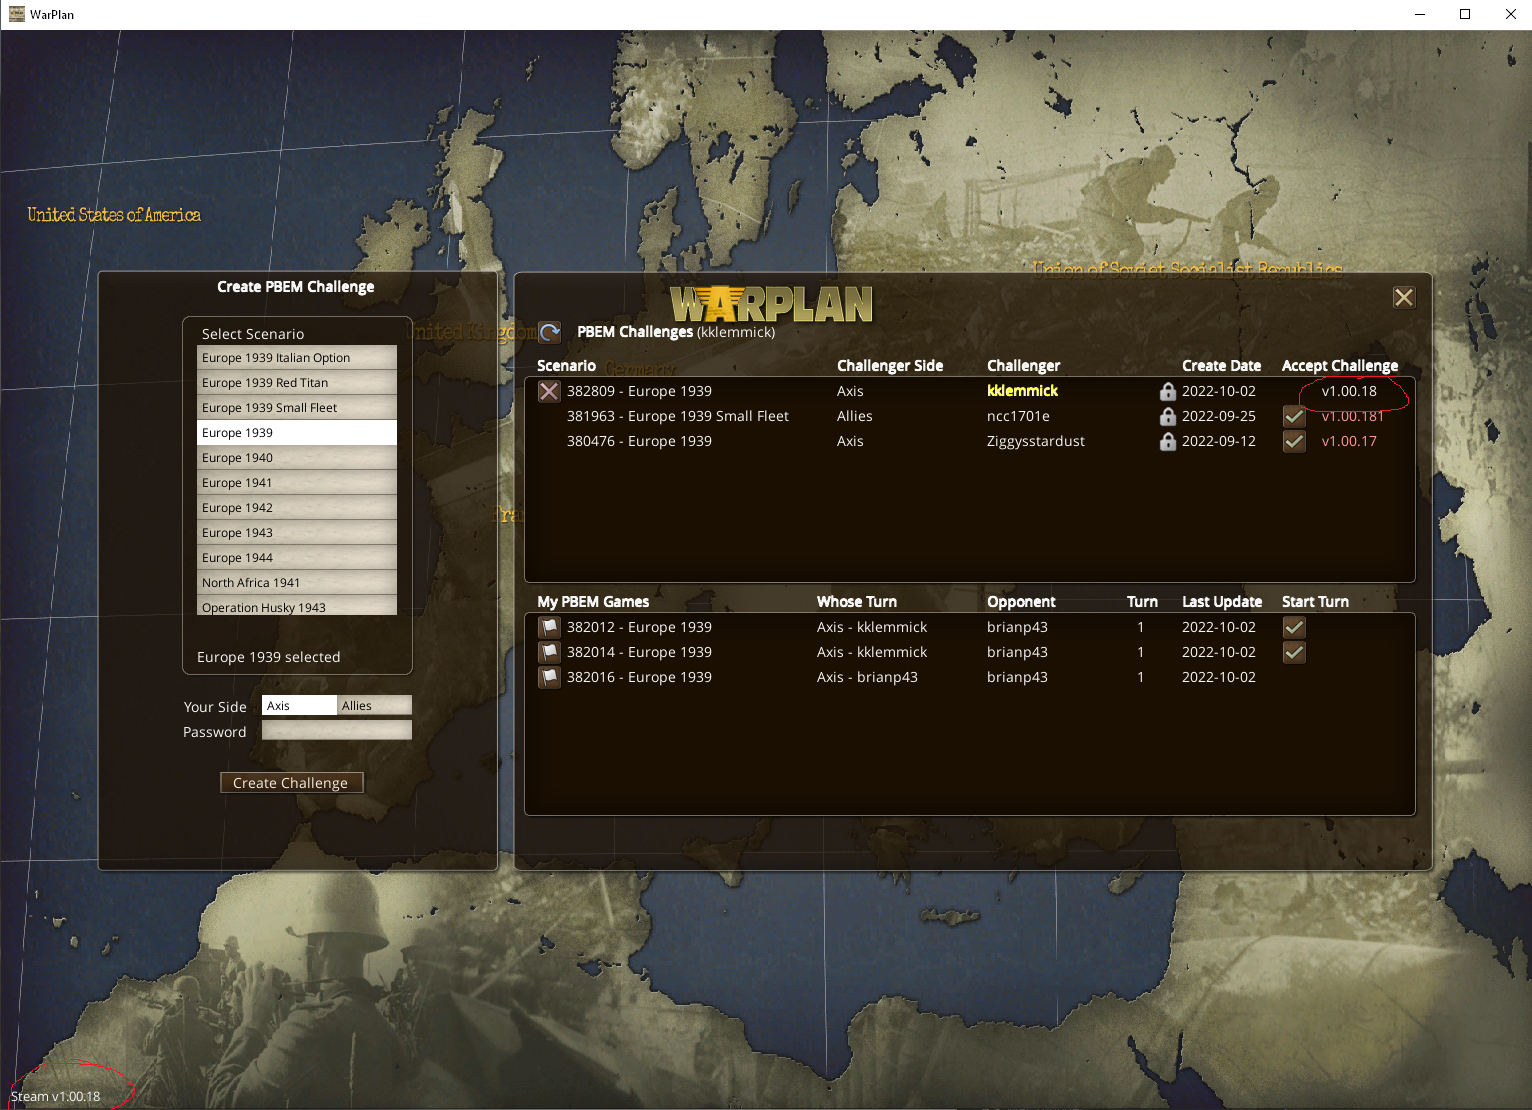This screenshot has width=1532, height=1110.
Task: Delete challenge 382809 with the X icon
Action: point(549,391)
